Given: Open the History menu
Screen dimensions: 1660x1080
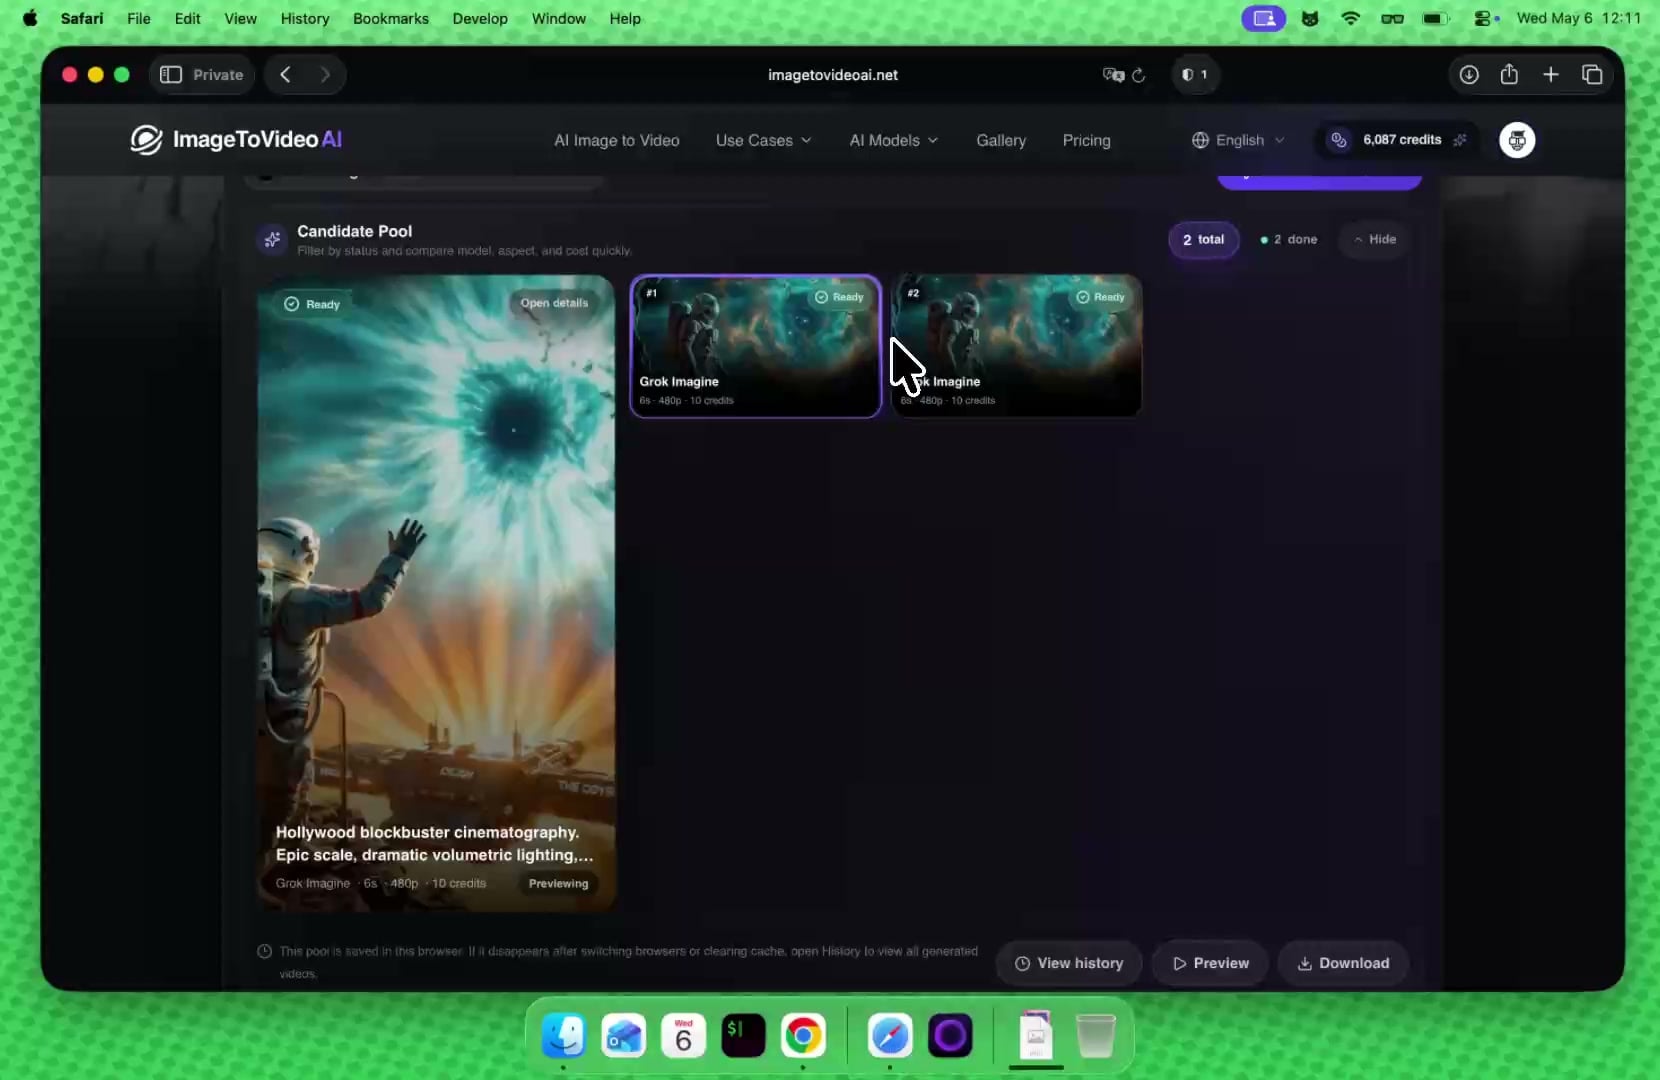Looking at the screenshot, I should pos(305,18).
